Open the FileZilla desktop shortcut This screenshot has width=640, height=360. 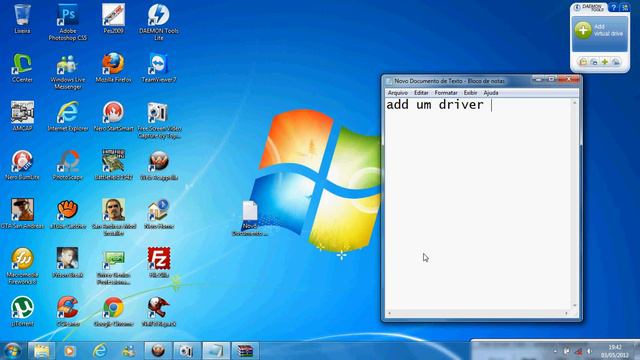tap(159, 263)
